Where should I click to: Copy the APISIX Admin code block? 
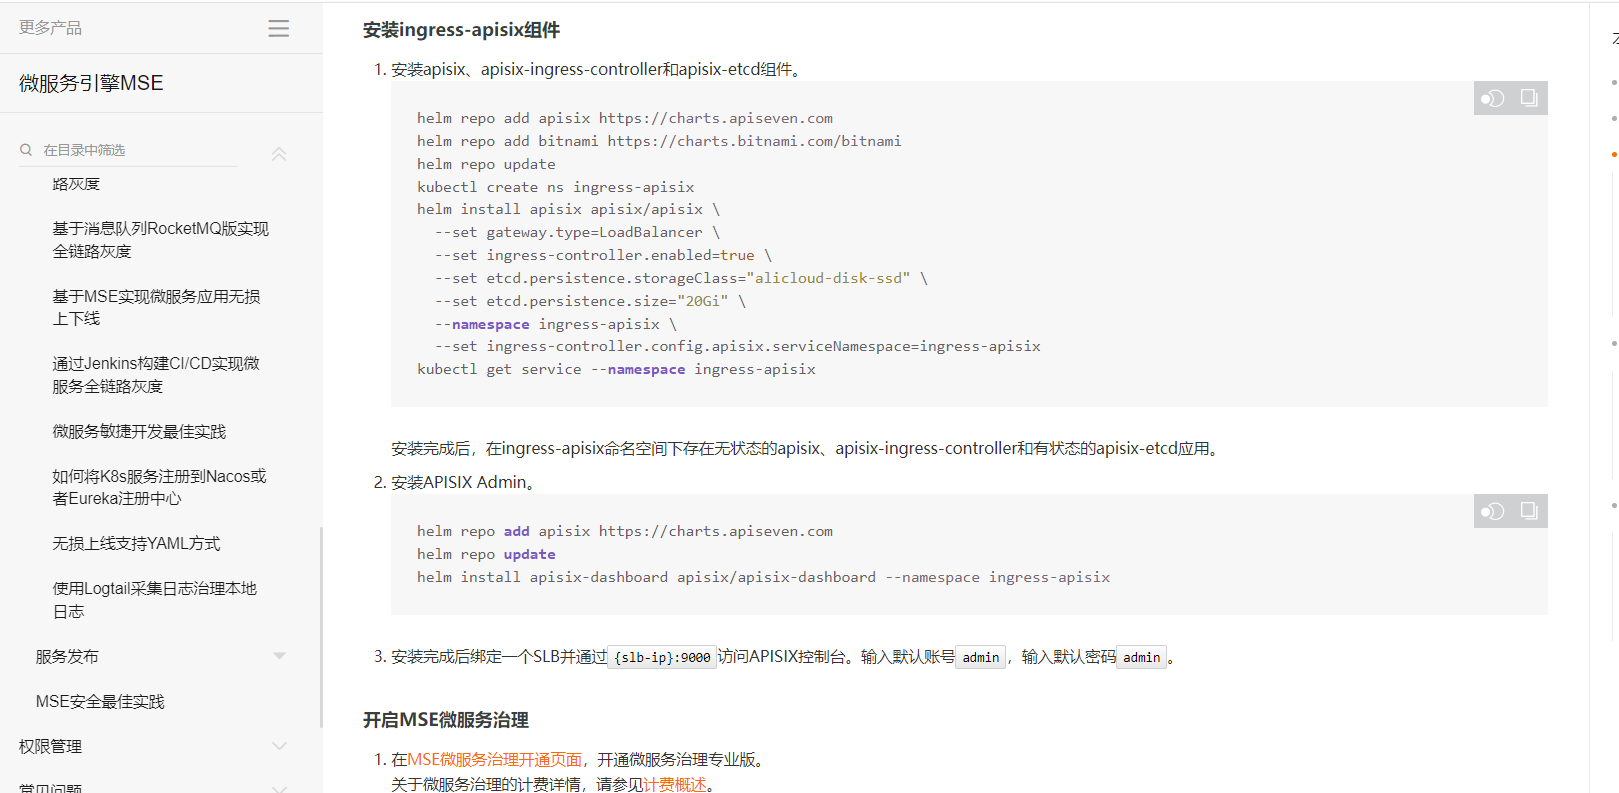coord(1529,511)
